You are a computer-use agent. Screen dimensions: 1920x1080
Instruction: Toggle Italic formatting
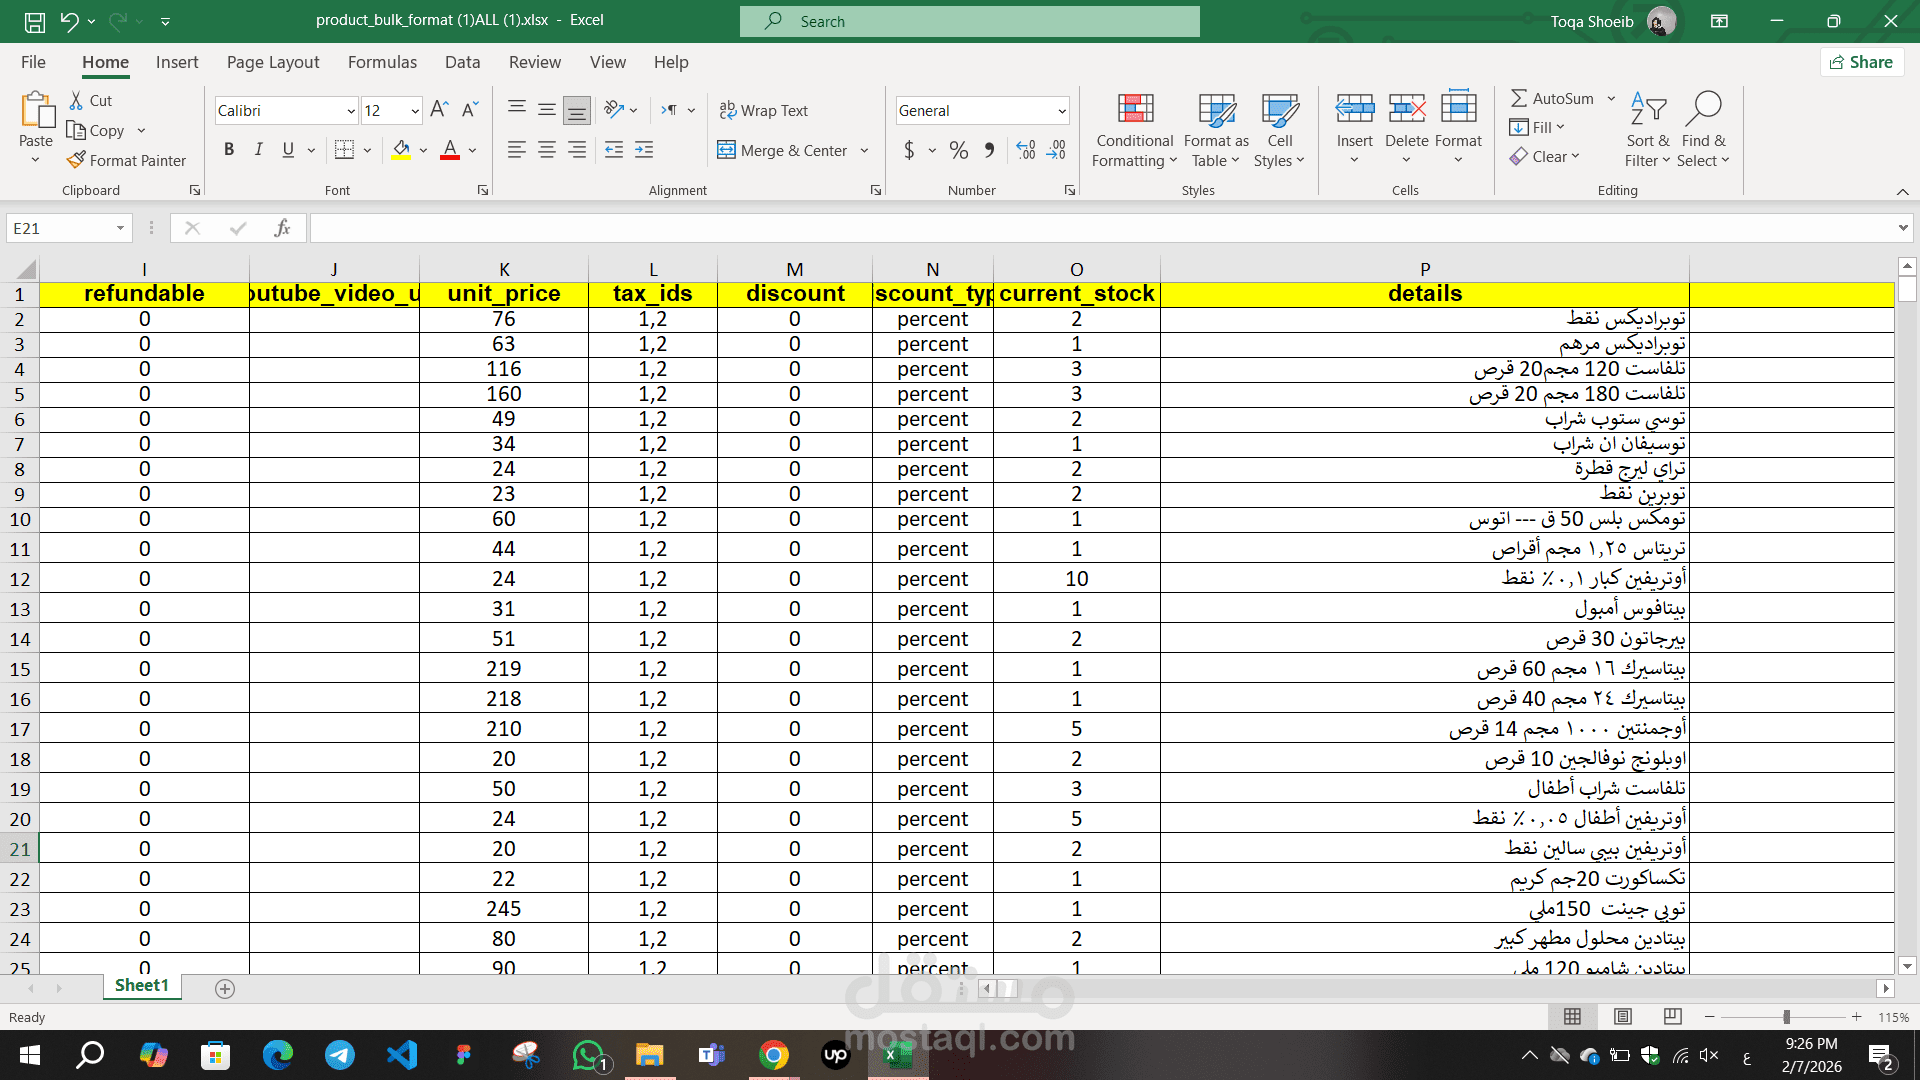pos(259,150)
